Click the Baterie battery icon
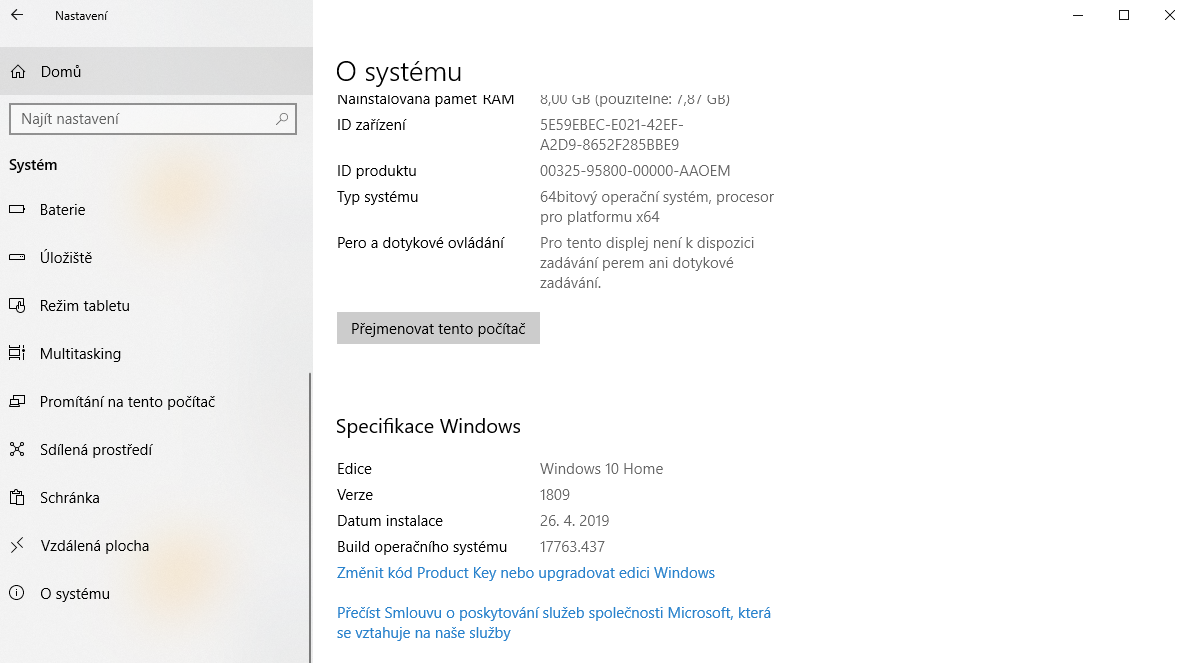Screen dimensions: 1179x663 [17, 209]
